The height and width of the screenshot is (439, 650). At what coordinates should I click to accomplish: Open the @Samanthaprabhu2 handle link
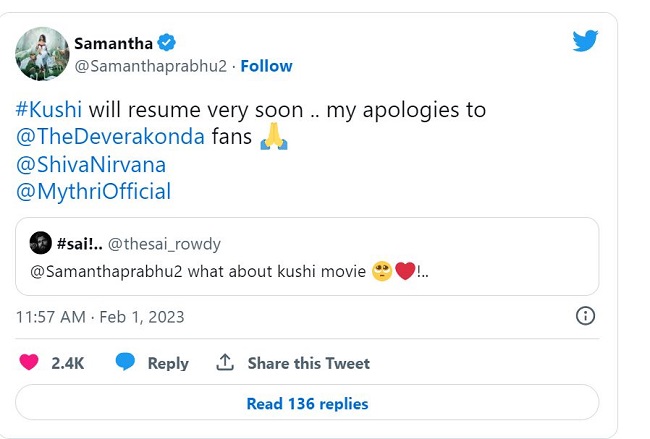152,66
